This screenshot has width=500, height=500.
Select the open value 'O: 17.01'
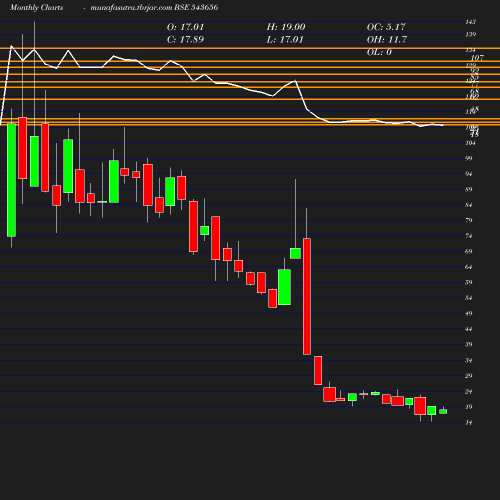tap(185, 27)
